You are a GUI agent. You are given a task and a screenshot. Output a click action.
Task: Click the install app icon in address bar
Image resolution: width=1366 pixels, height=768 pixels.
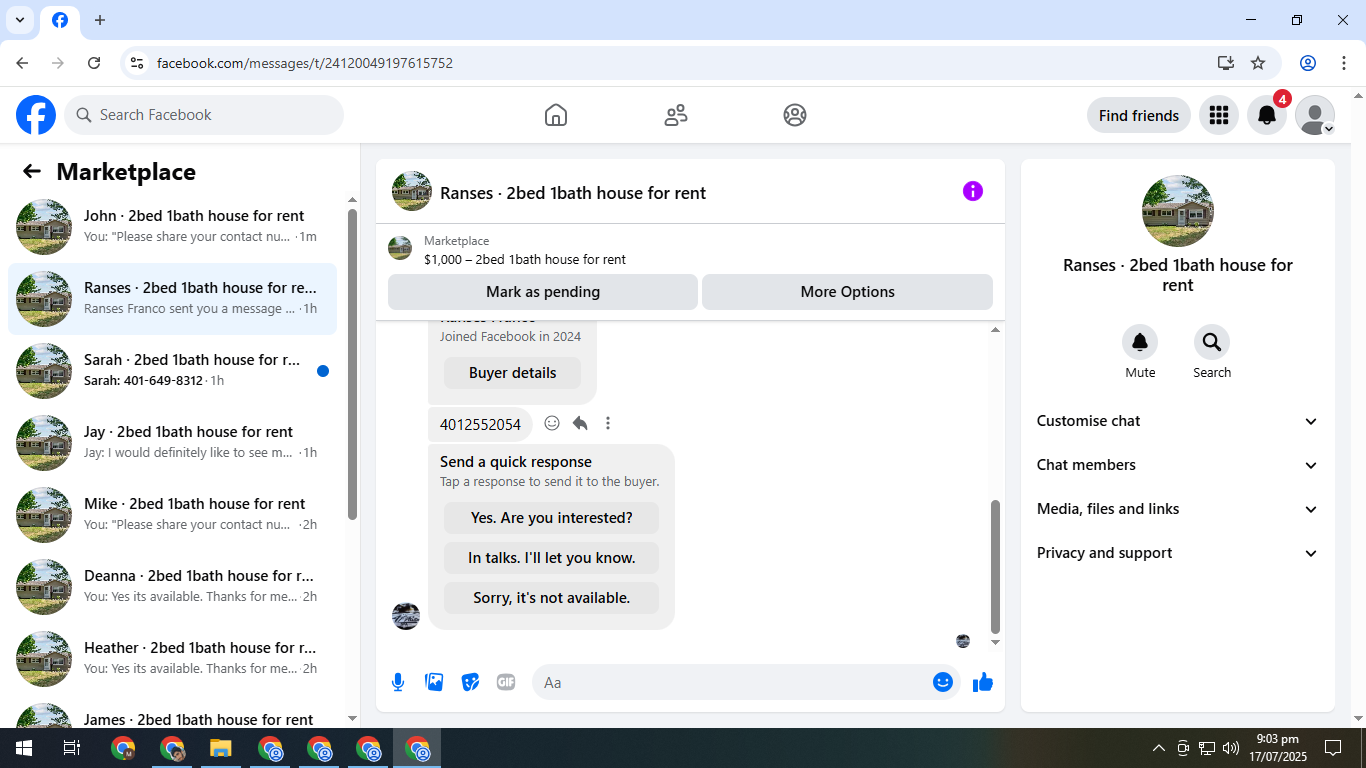coord(1226,63)
